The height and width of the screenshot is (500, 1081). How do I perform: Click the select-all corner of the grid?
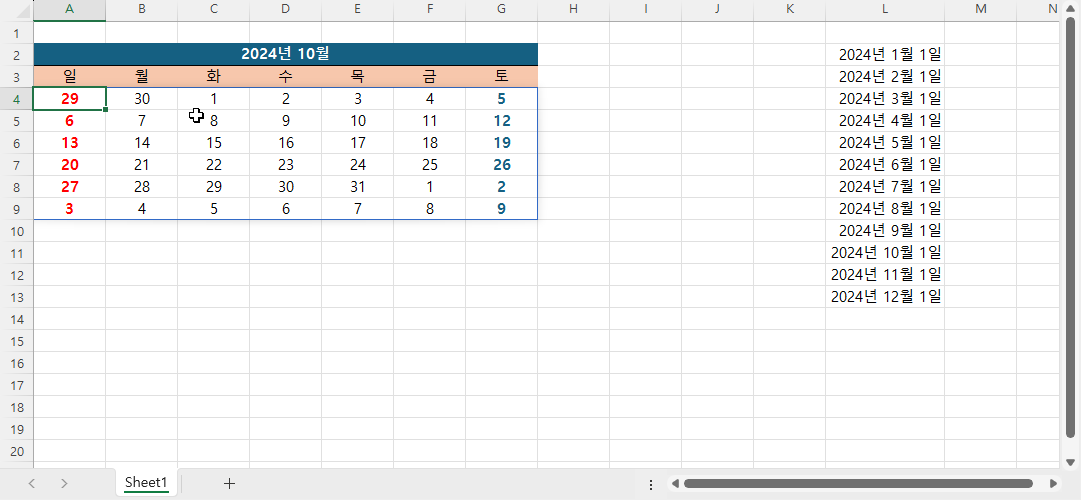(x=17, y=10)
